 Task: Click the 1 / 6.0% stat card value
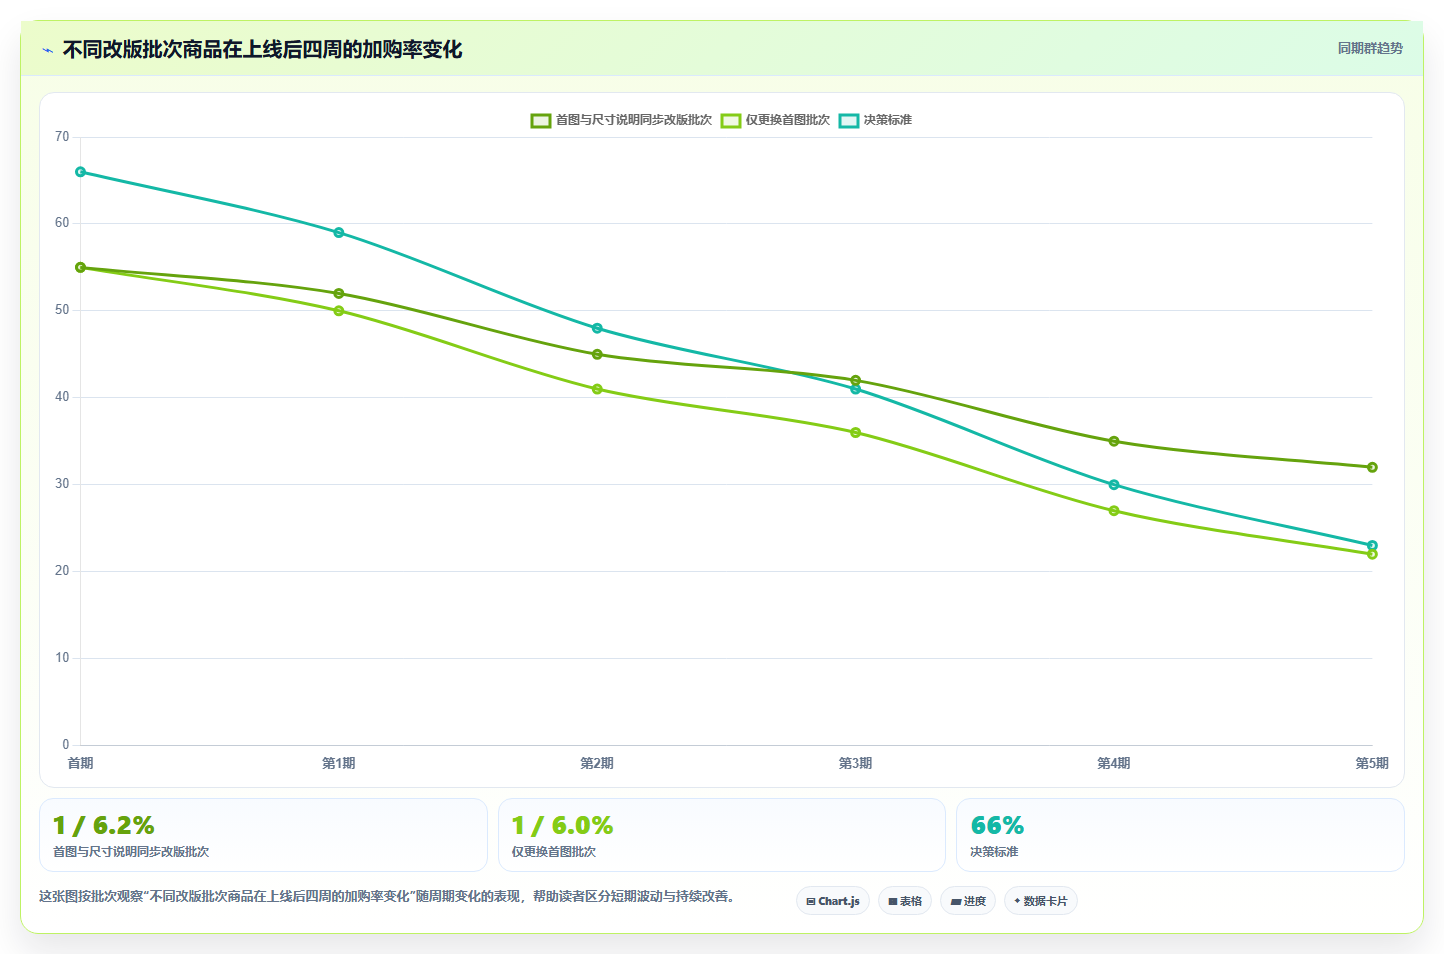pos(562,826)
